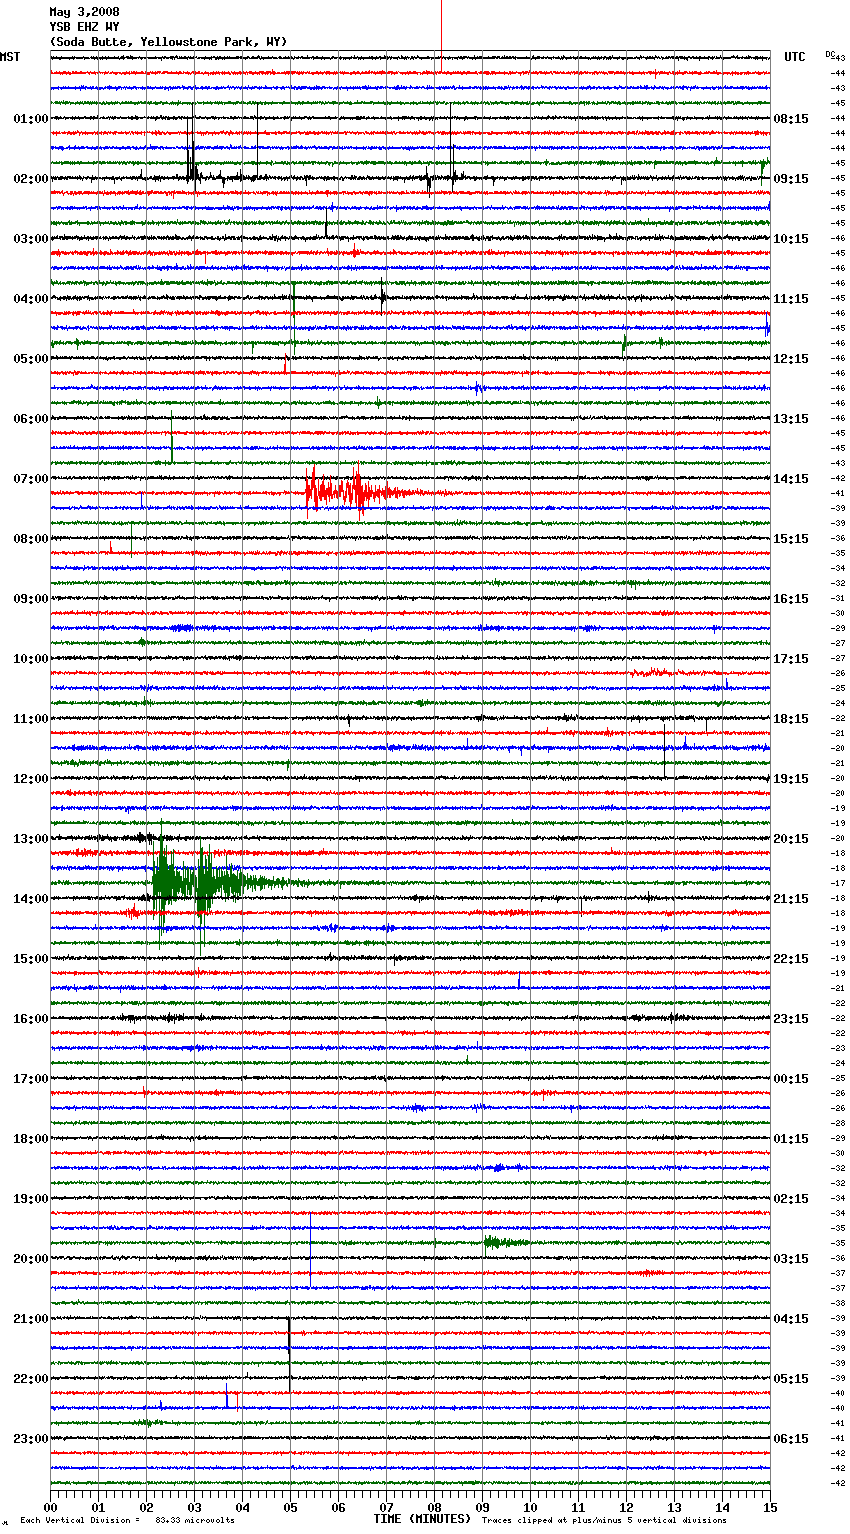850x1534 pixels.
Task: Click the '00' minute tick on the time axis
Action: [x=51, y=1506]
